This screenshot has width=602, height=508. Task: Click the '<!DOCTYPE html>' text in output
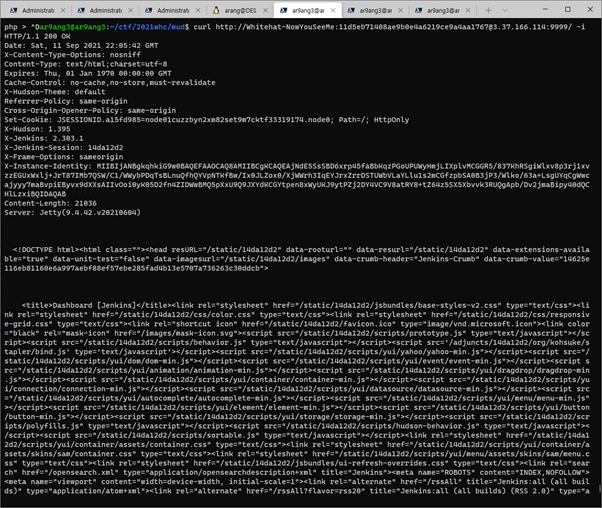[46, 250]
